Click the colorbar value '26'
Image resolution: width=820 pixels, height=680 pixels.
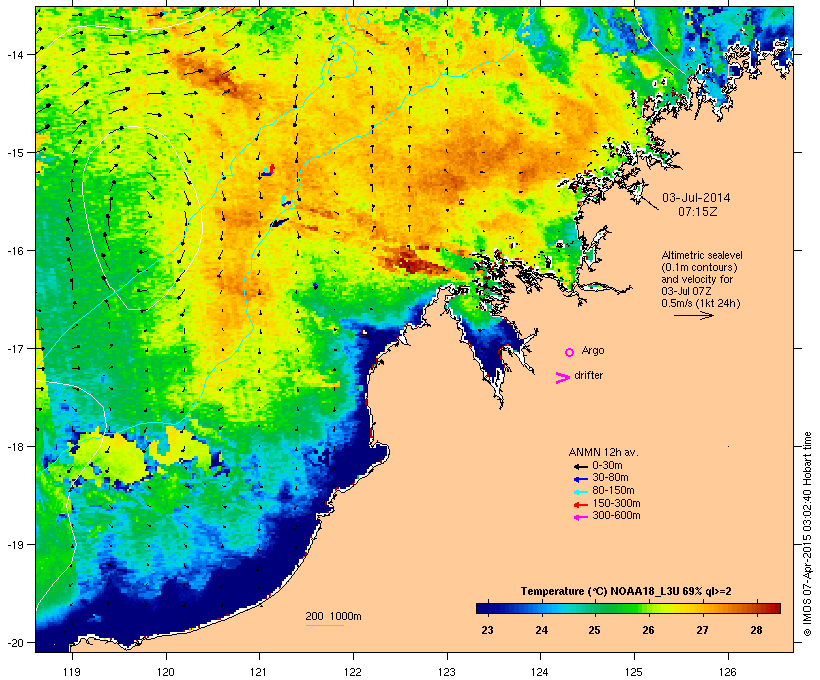(x=648, y=630)
